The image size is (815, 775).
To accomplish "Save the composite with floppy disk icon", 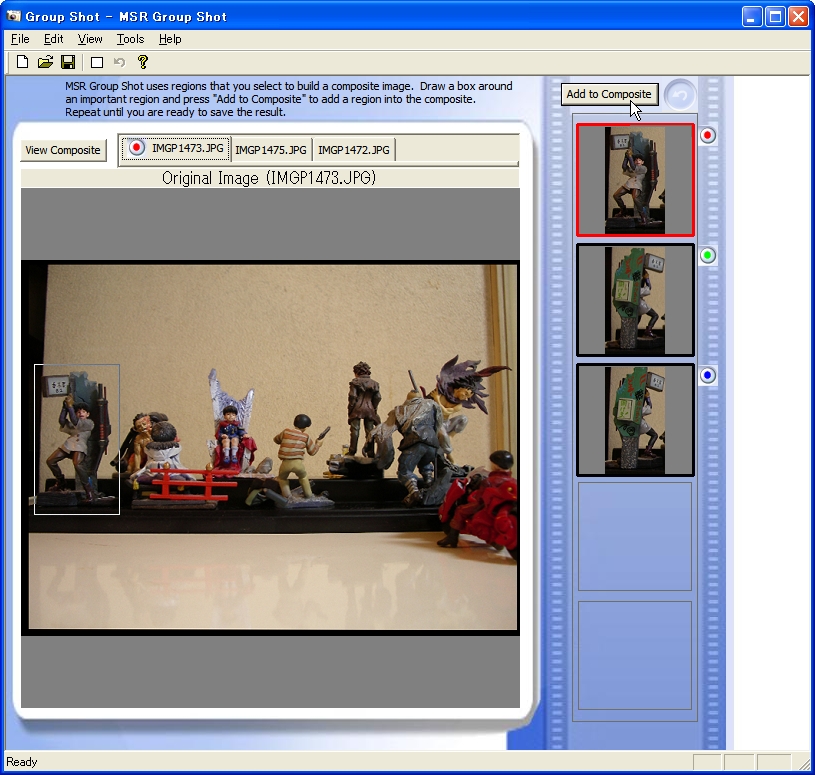I will [x=68, y=62].
